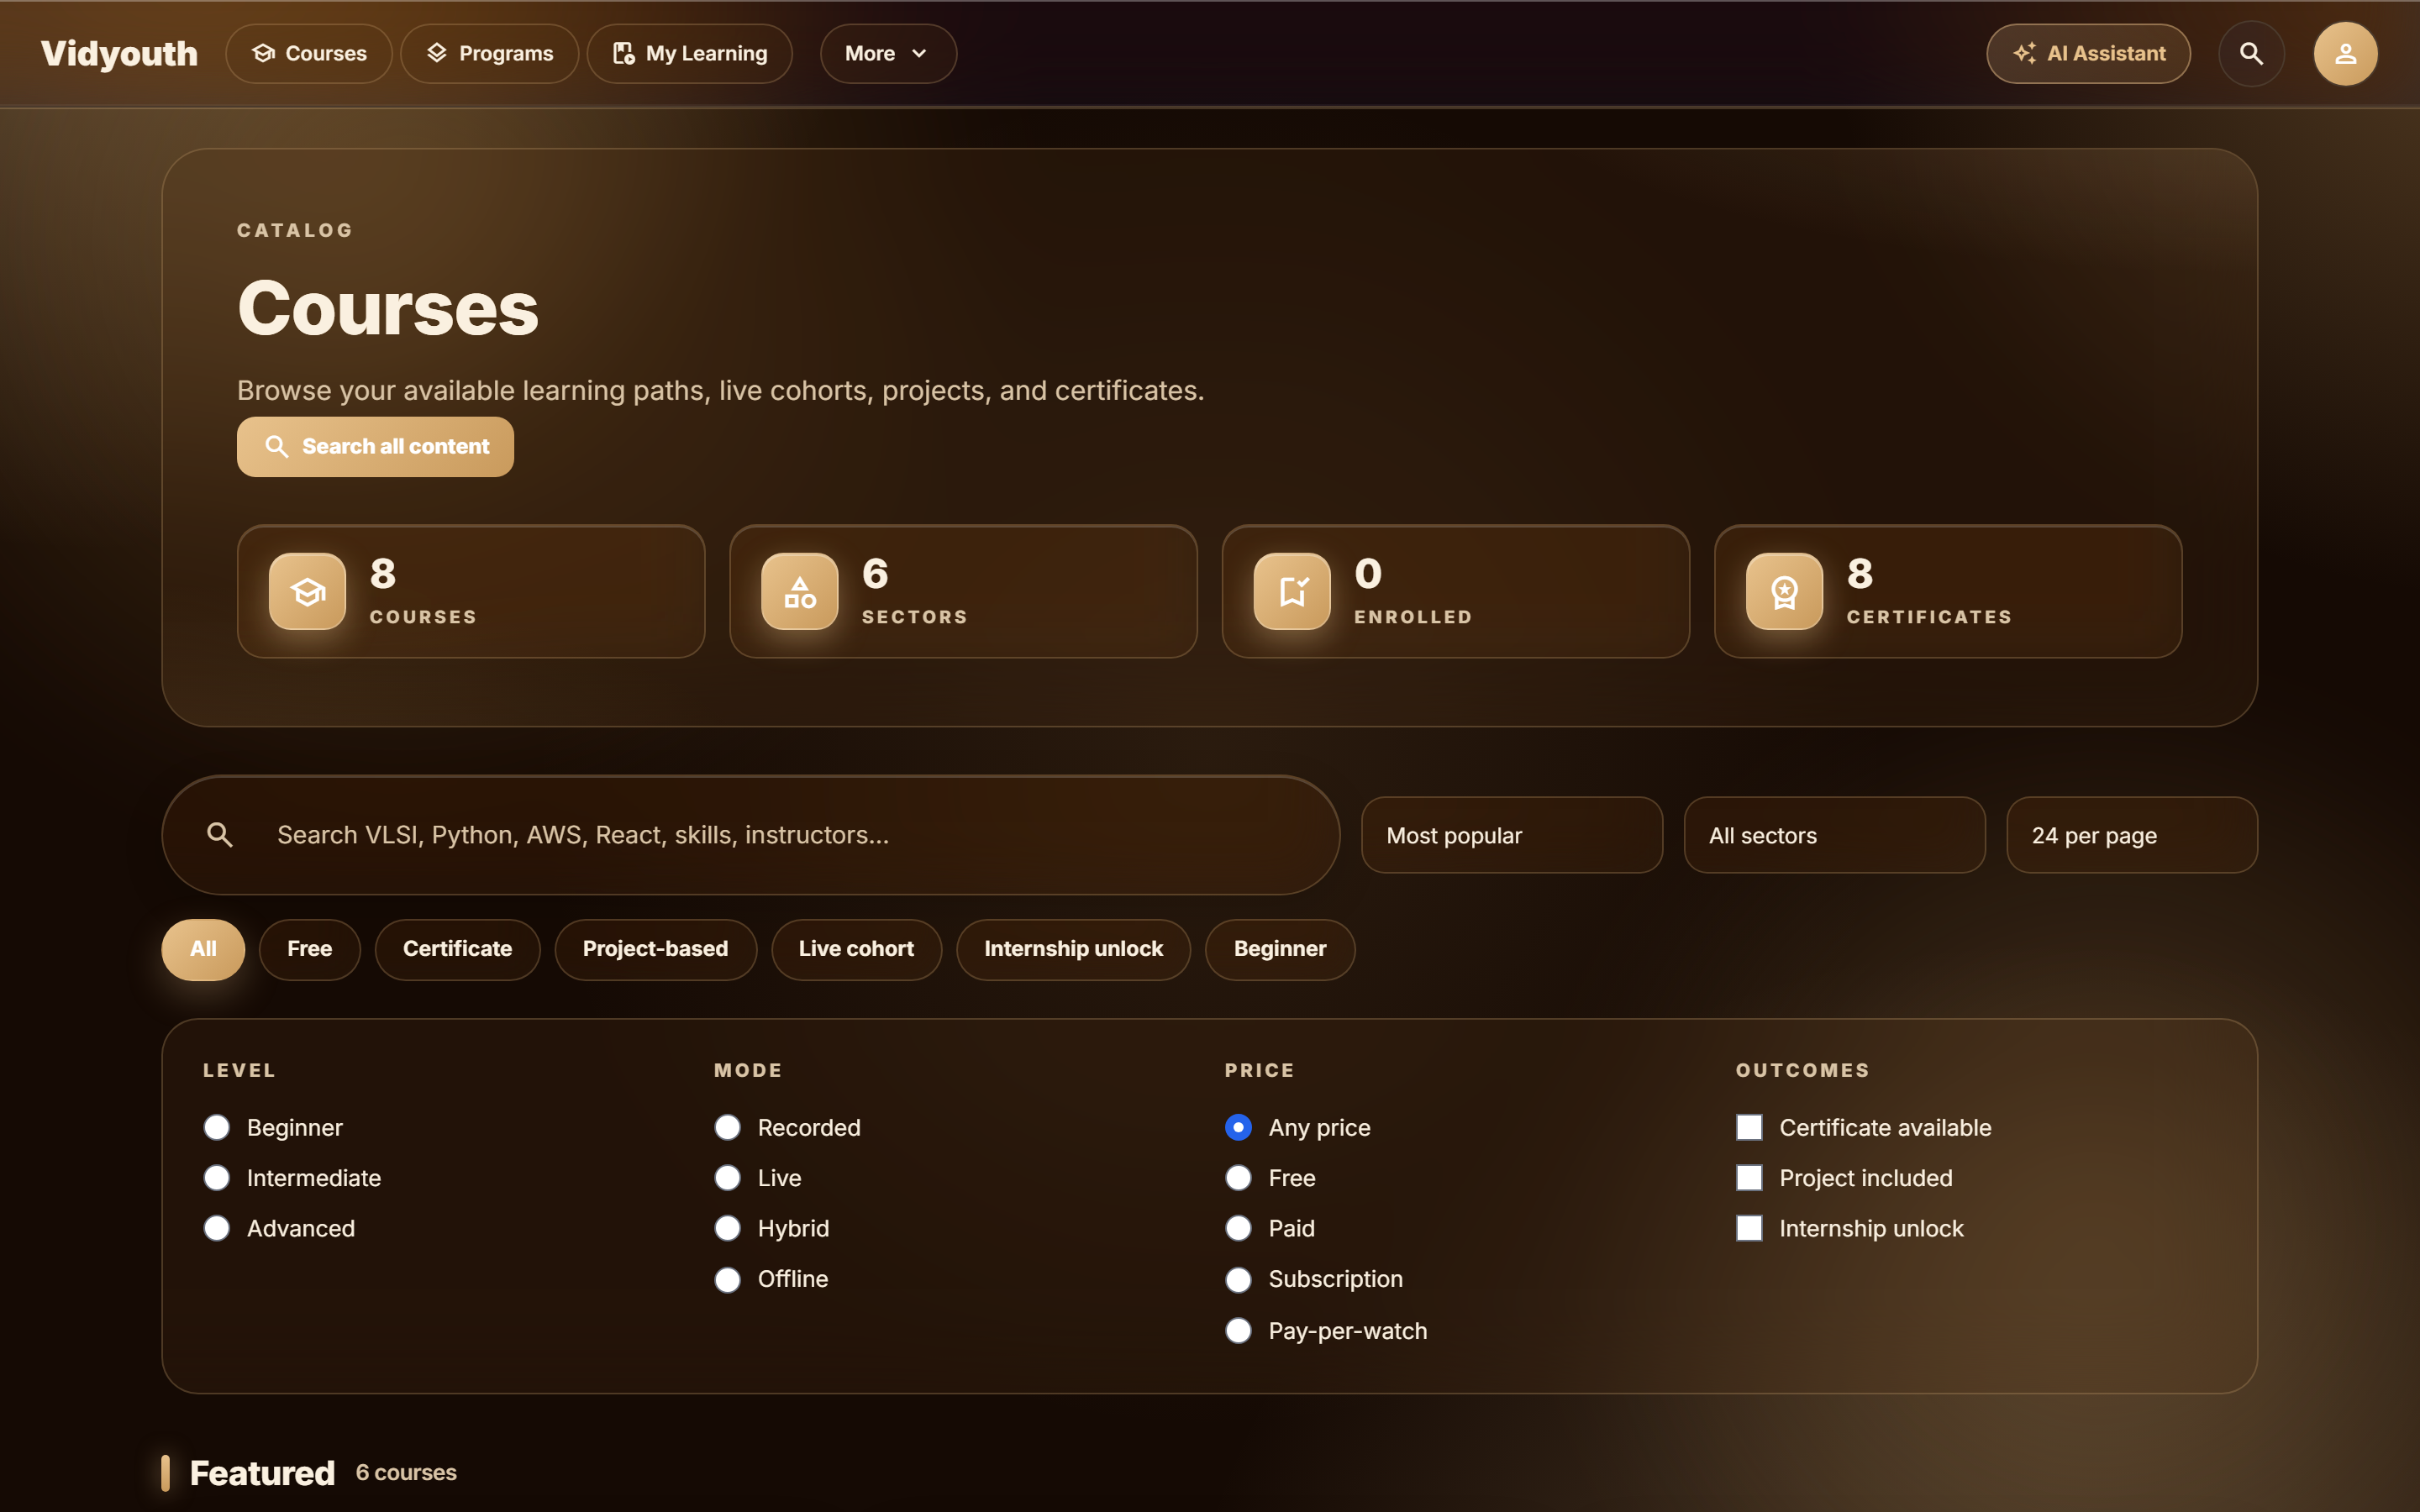Click the bookmark-check Enrolled icon

(x=1292, y=591)
